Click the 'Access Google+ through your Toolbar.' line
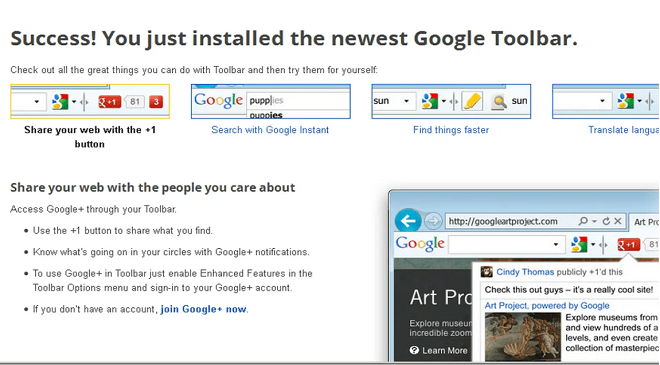Viewport: 660px width, 365px height. click(93, 209)
